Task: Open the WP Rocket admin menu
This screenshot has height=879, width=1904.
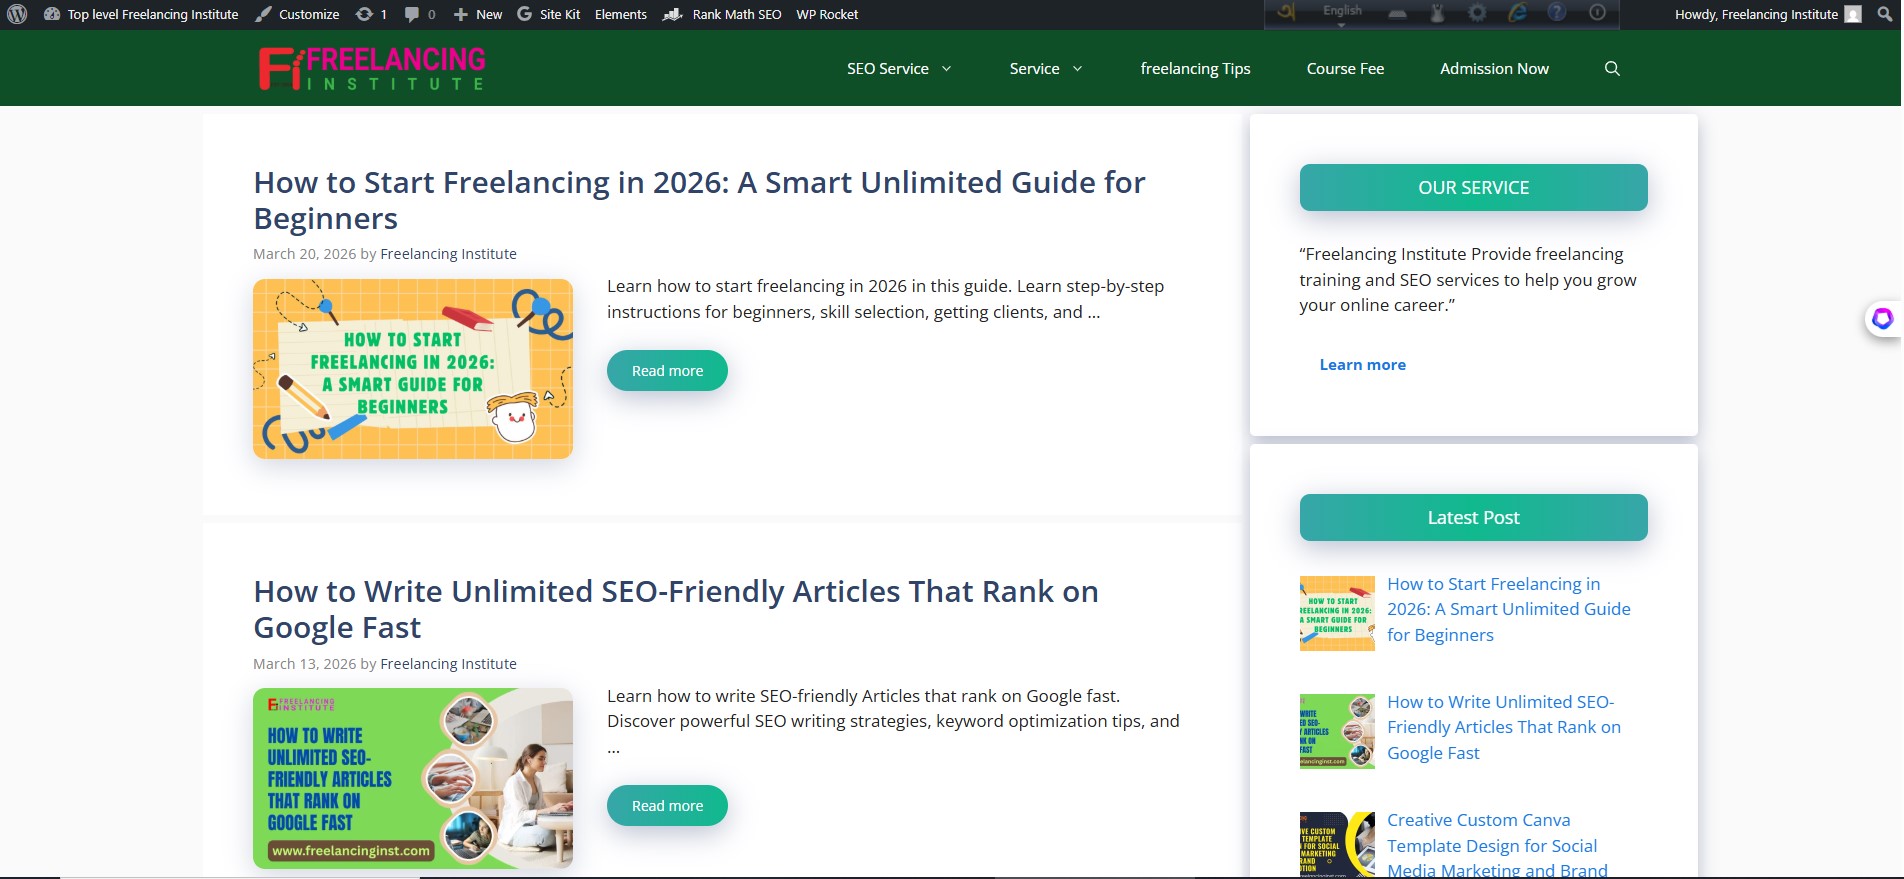Action: 827,14
